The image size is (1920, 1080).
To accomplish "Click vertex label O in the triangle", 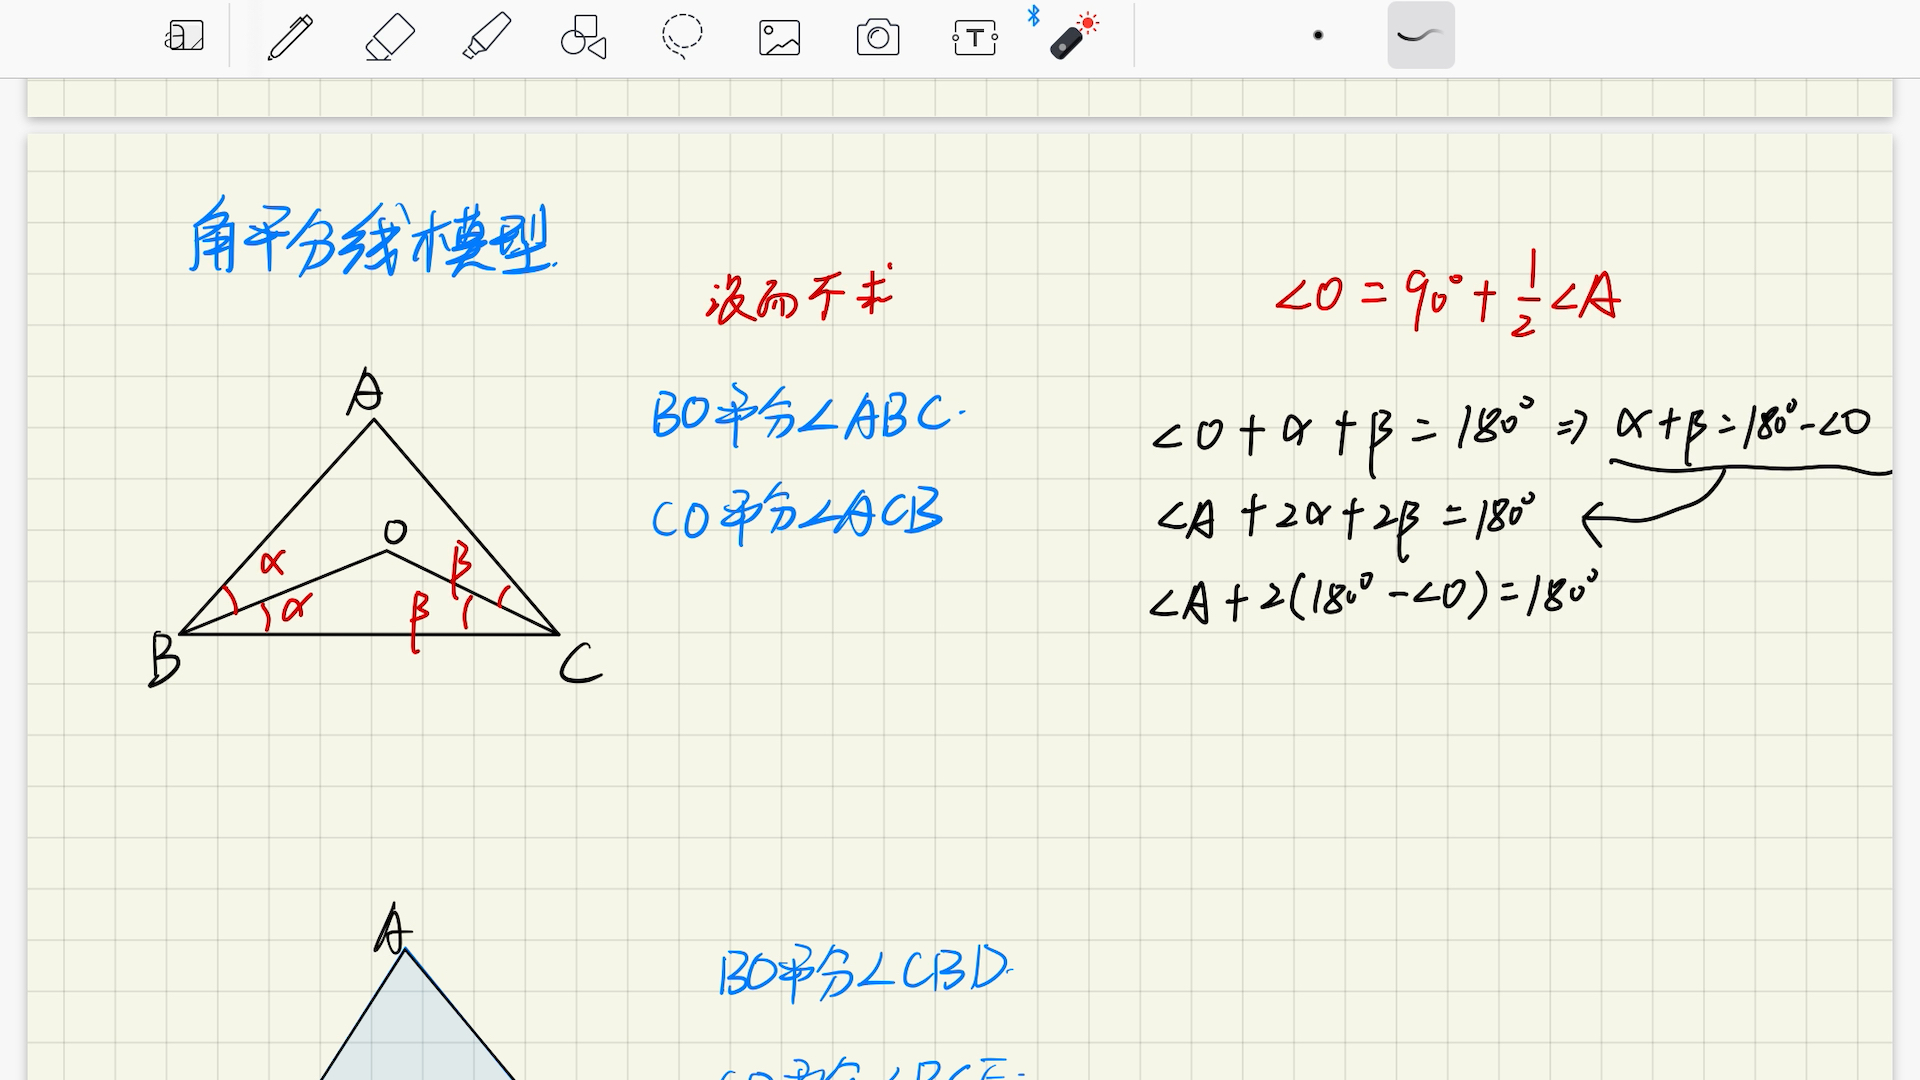I will pyautogui.click(x=396, y=531).
